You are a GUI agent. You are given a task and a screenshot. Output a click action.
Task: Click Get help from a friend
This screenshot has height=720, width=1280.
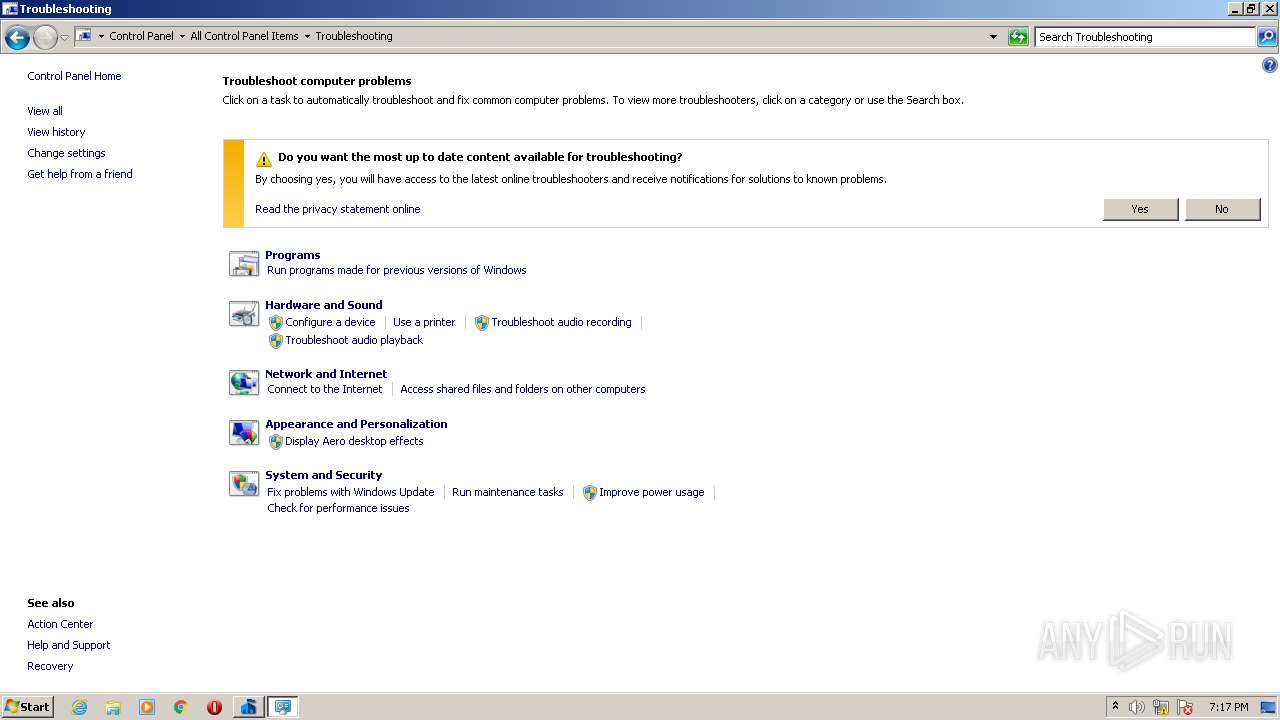[80, 174]
